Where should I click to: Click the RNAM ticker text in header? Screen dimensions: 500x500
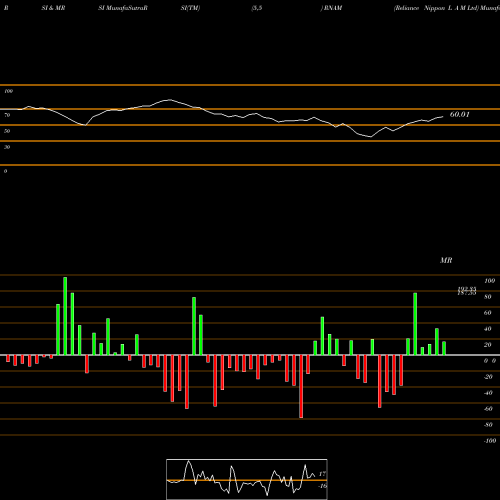333,8
